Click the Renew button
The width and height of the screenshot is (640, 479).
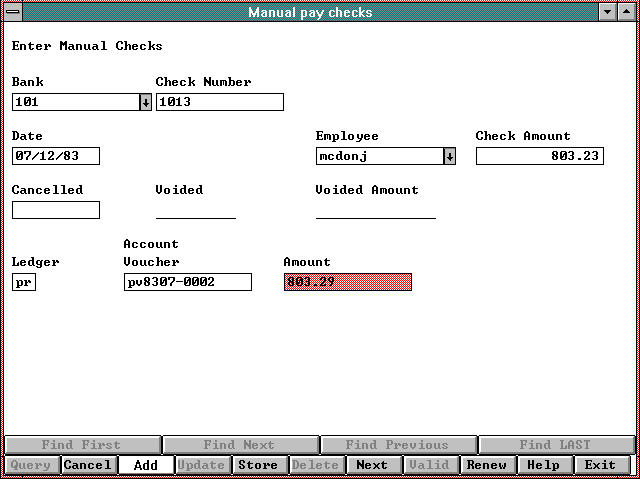point(486,465)
